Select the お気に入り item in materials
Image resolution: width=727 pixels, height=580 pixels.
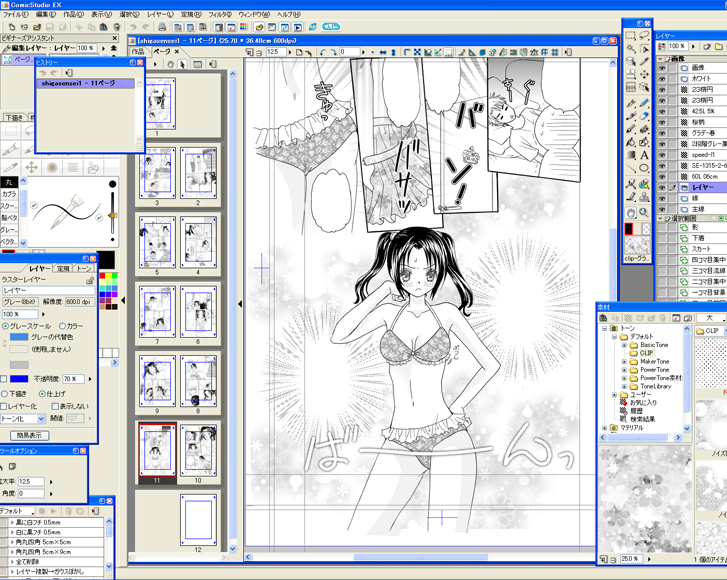tap(643, 402)
